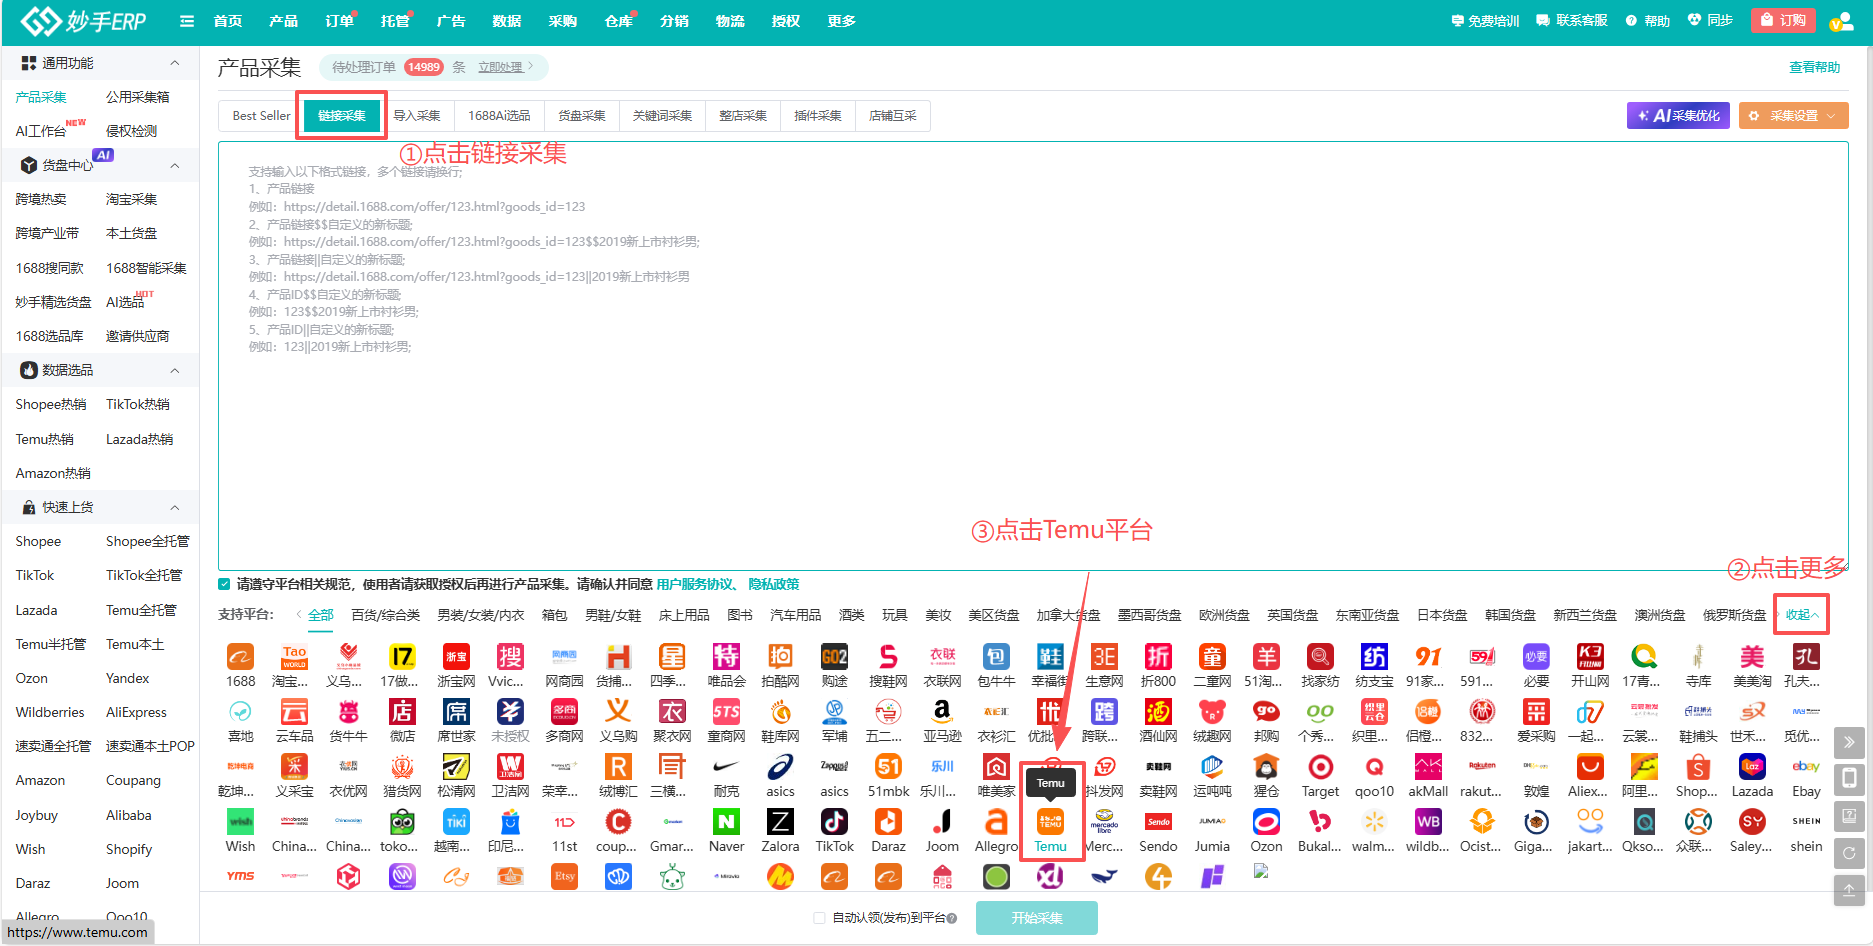Select the Lazada platform icon

[1752, 767]
